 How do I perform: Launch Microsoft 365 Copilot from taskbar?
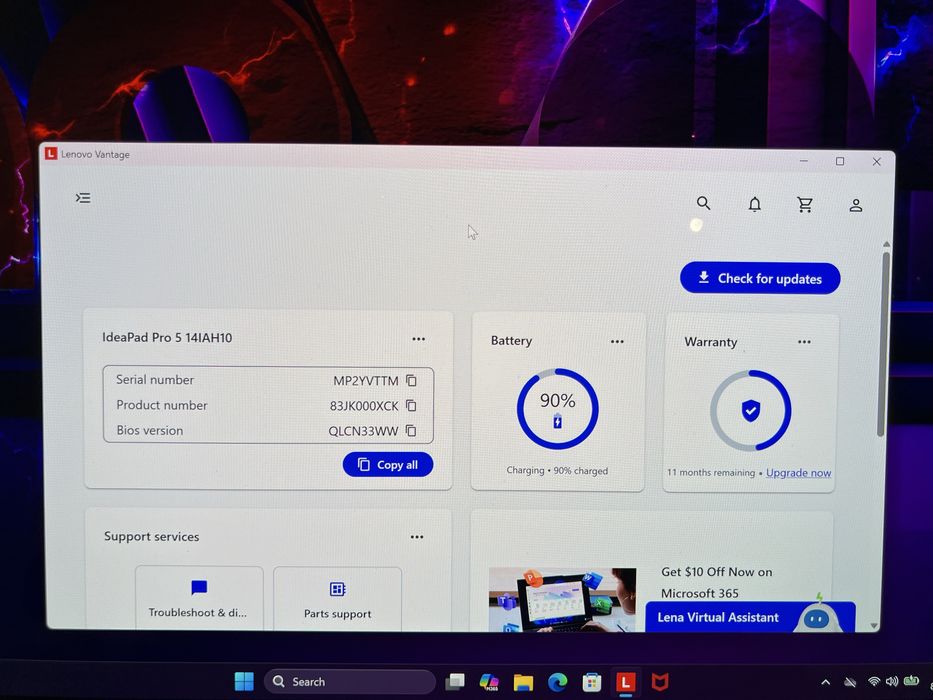(x=489, y=682)
